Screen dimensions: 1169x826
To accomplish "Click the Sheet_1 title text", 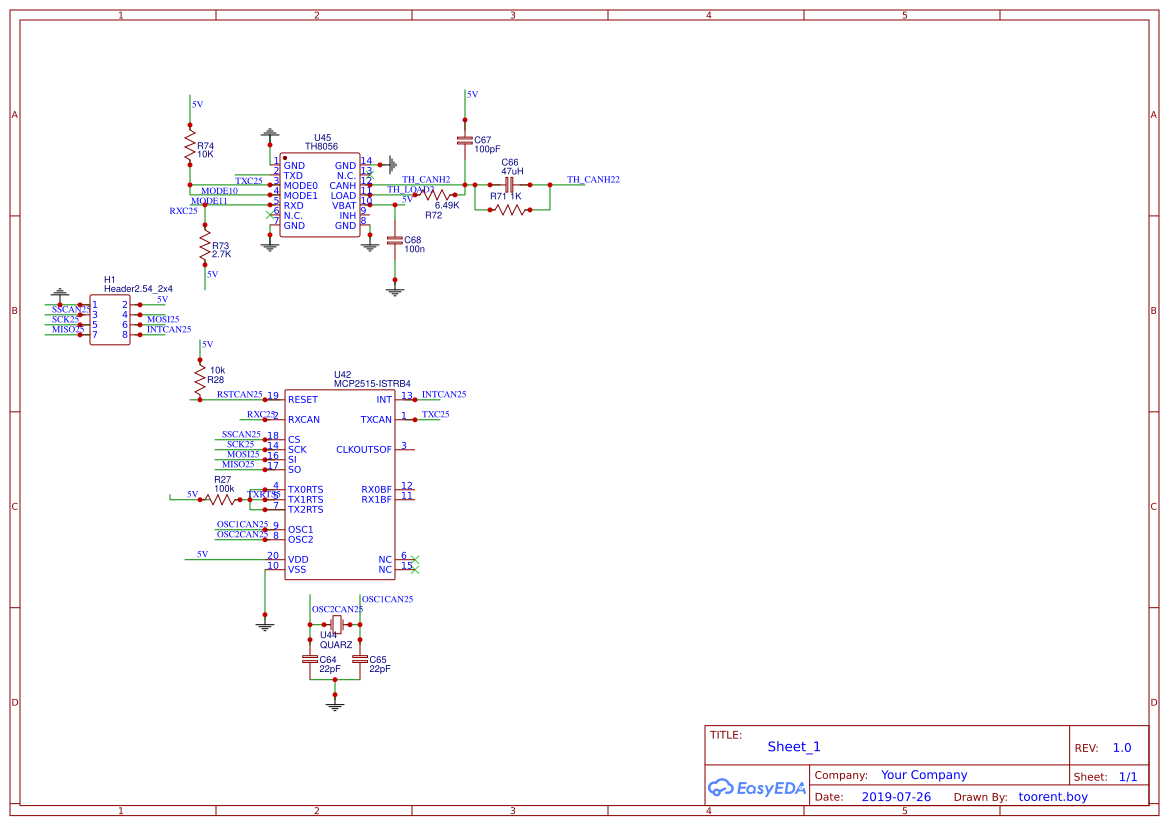I will pos(793,747).
